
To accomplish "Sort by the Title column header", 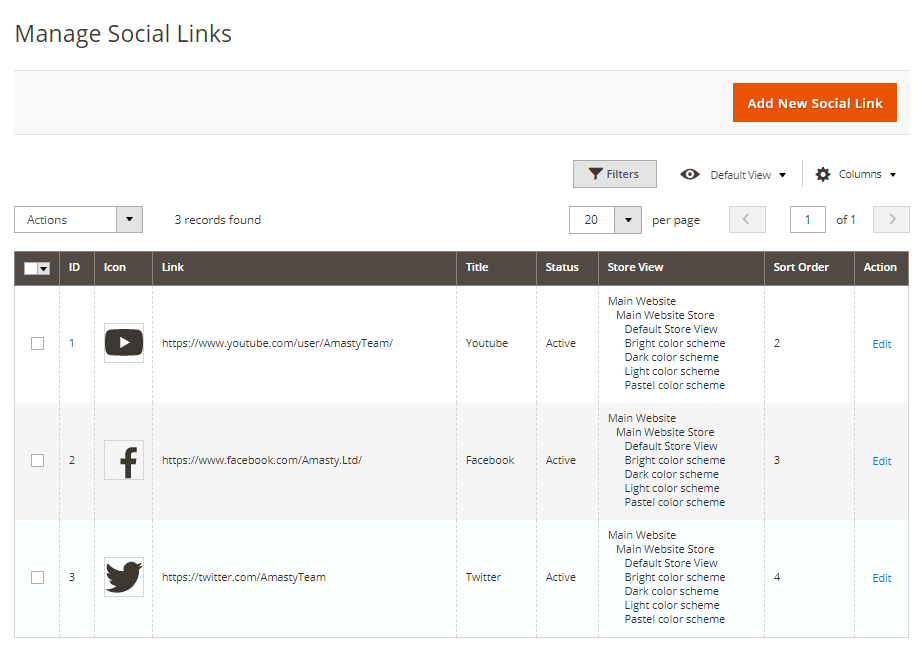I will click(477, 267).
